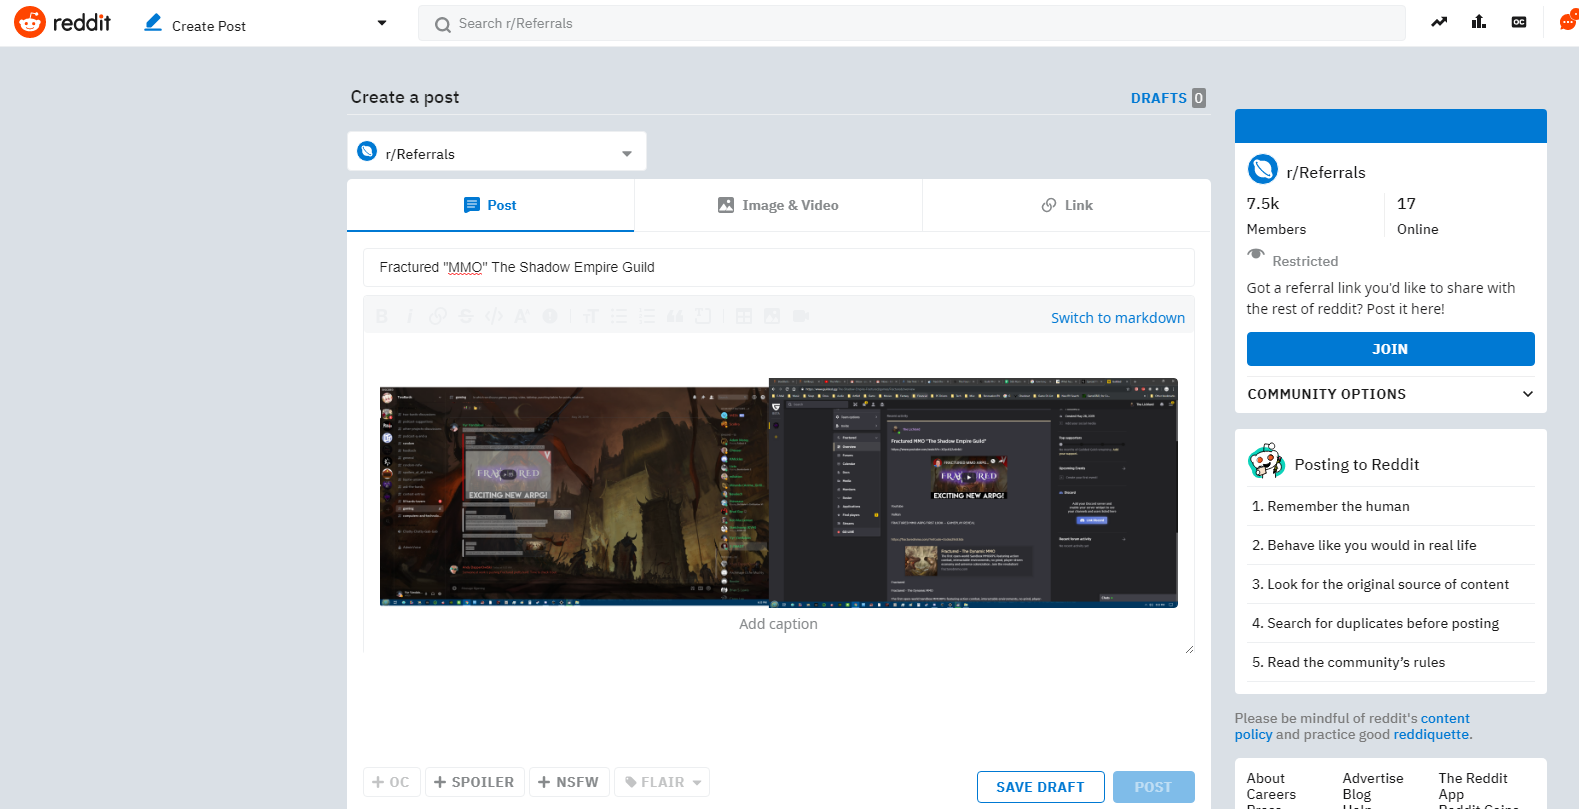
Task: Click The Reddit App footer link
Action: (1473, 786)
